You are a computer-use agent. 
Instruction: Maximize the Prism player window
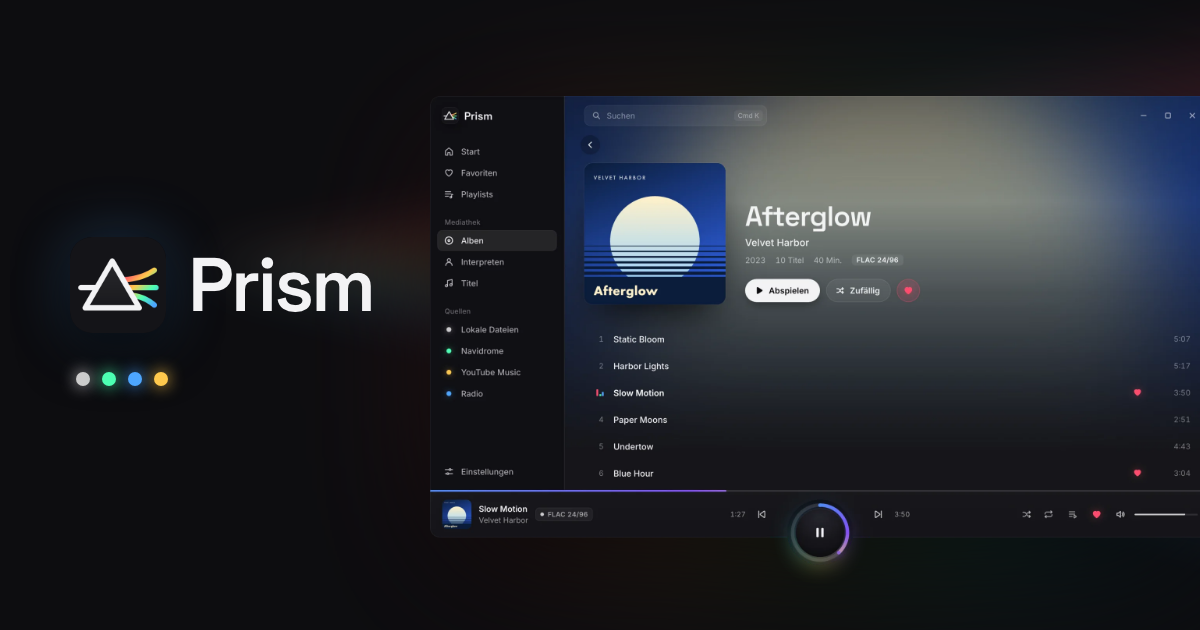(x=1167, y=116)
